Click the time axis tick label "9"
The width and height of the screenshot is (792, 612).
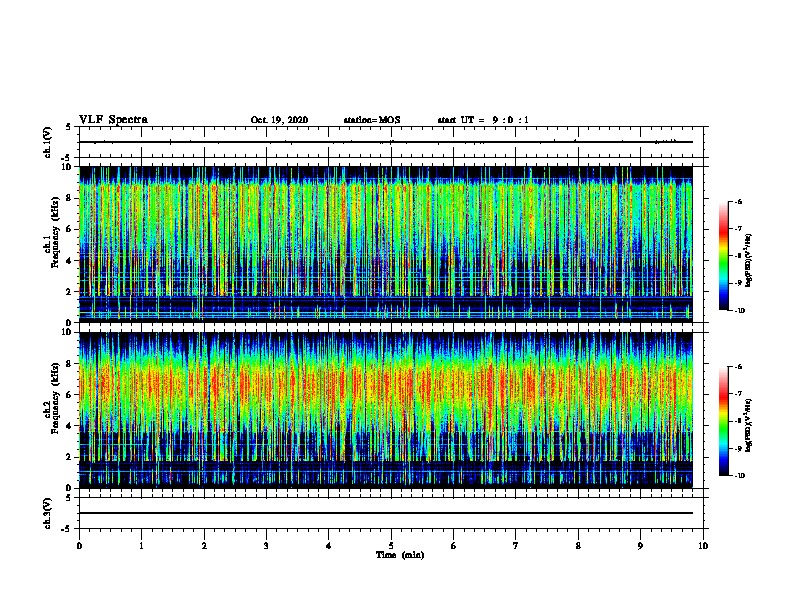click(x=640, y=546)
